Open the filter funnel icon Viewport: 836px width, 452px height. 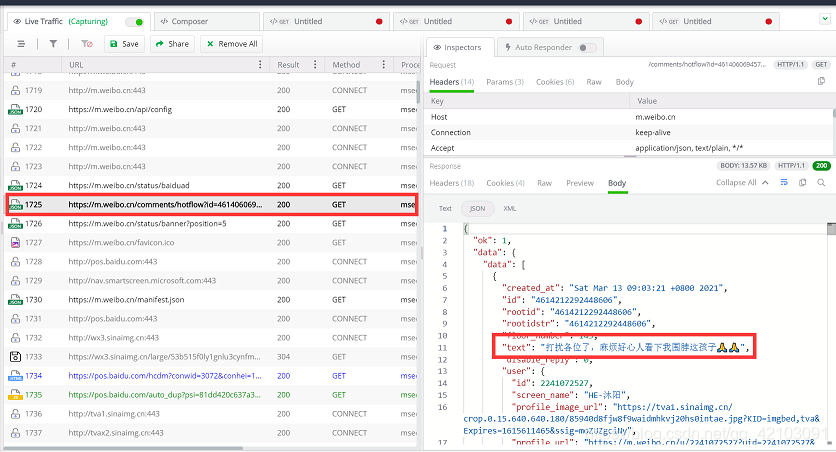[x=53, y=44]
